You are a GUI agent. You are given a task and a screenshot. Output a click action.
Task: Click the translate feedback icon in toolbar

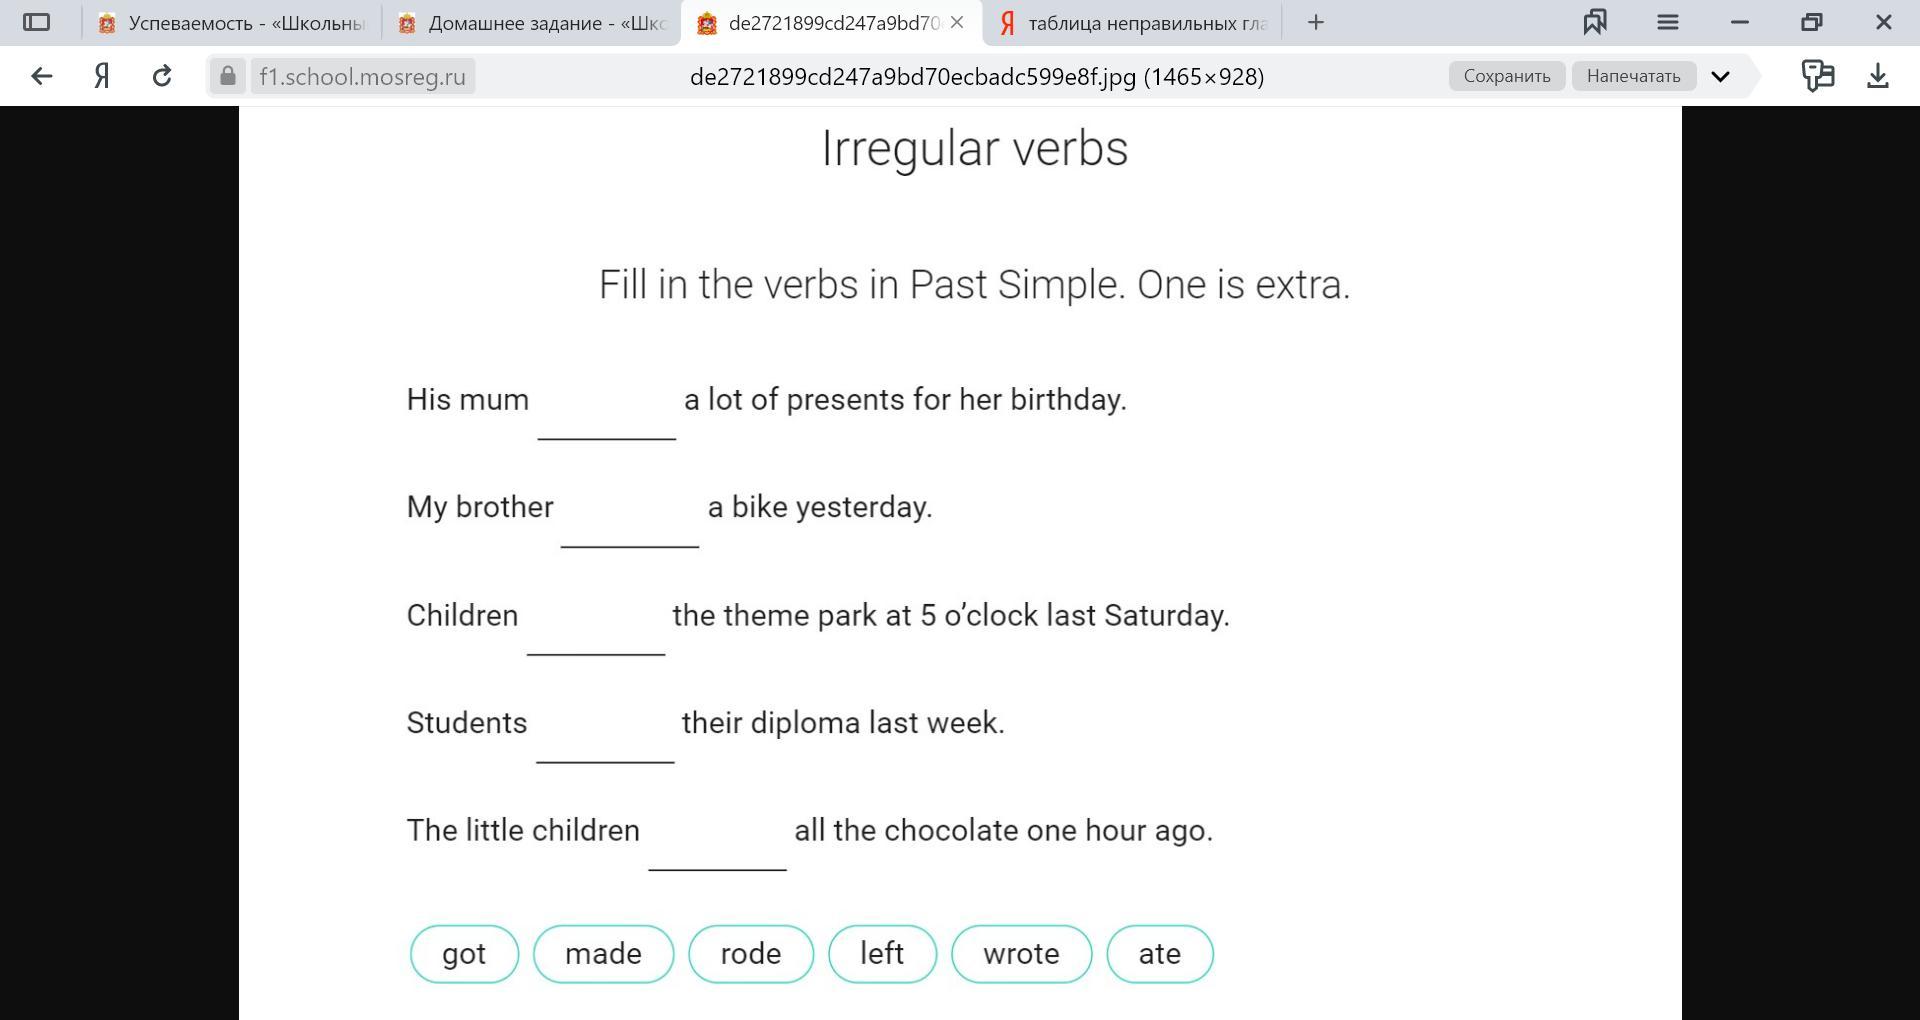(x=1817, y=76)
